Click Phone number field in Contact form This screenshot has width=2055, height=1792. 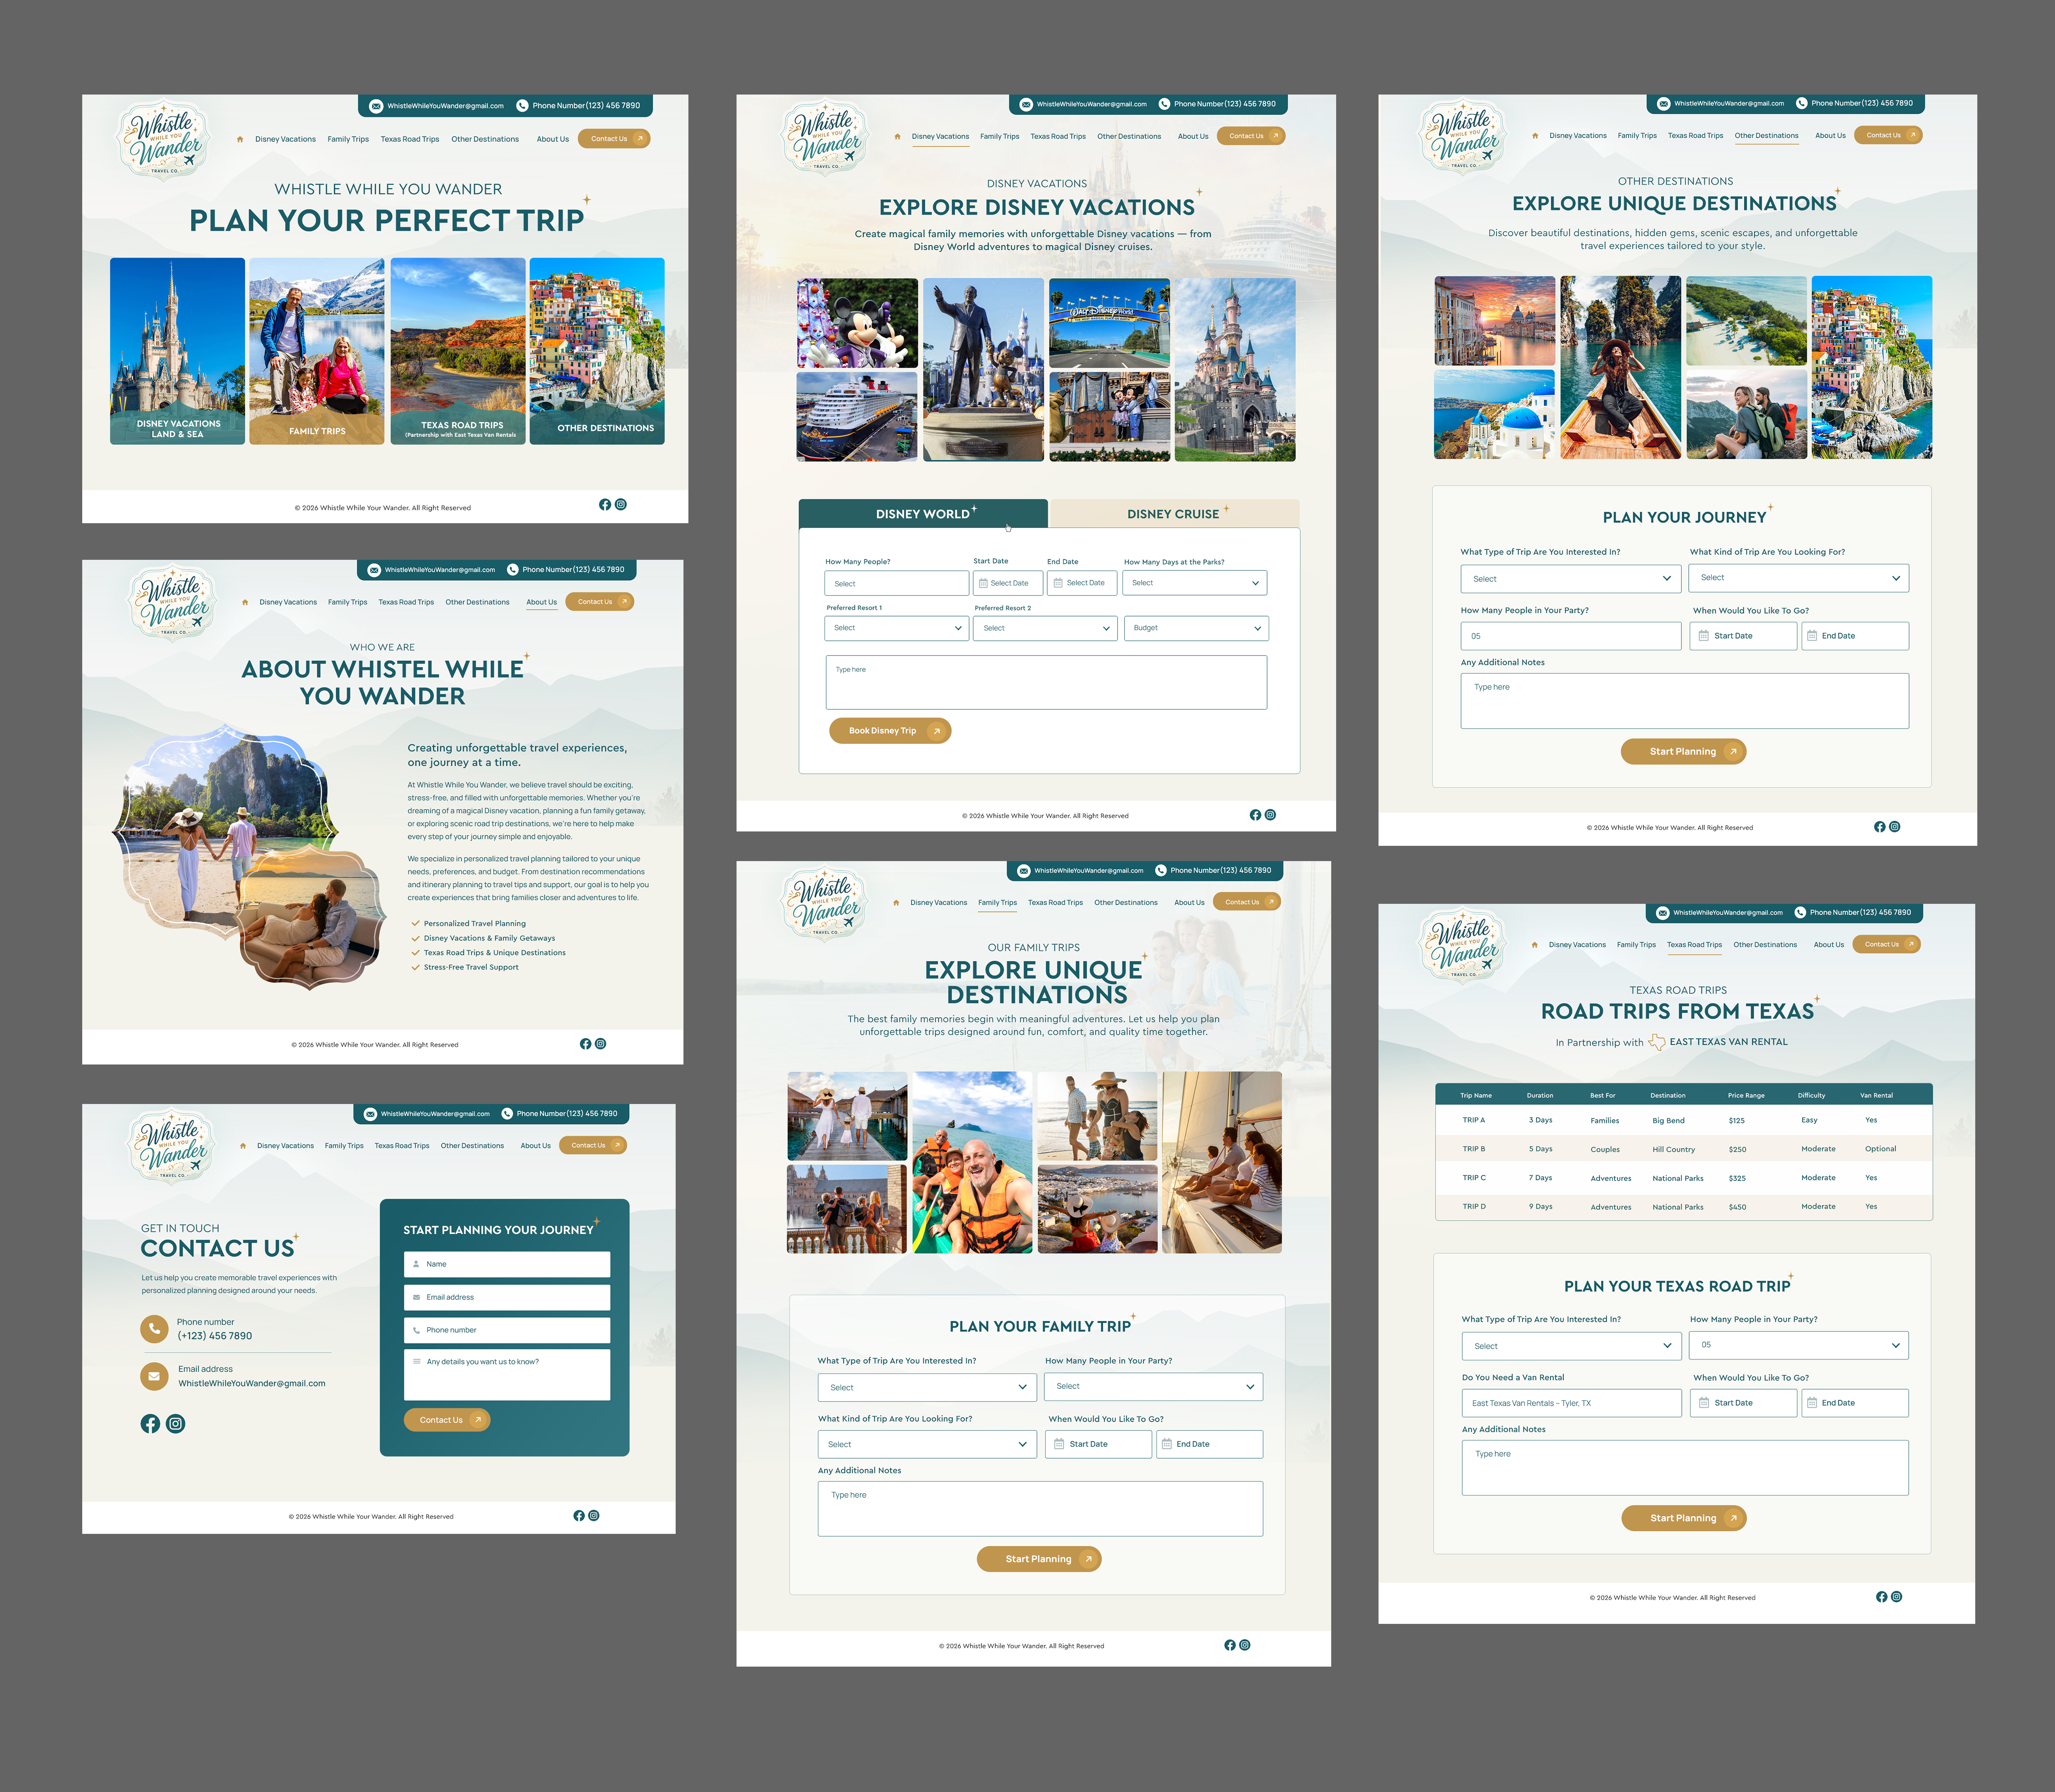[507, 1330]
